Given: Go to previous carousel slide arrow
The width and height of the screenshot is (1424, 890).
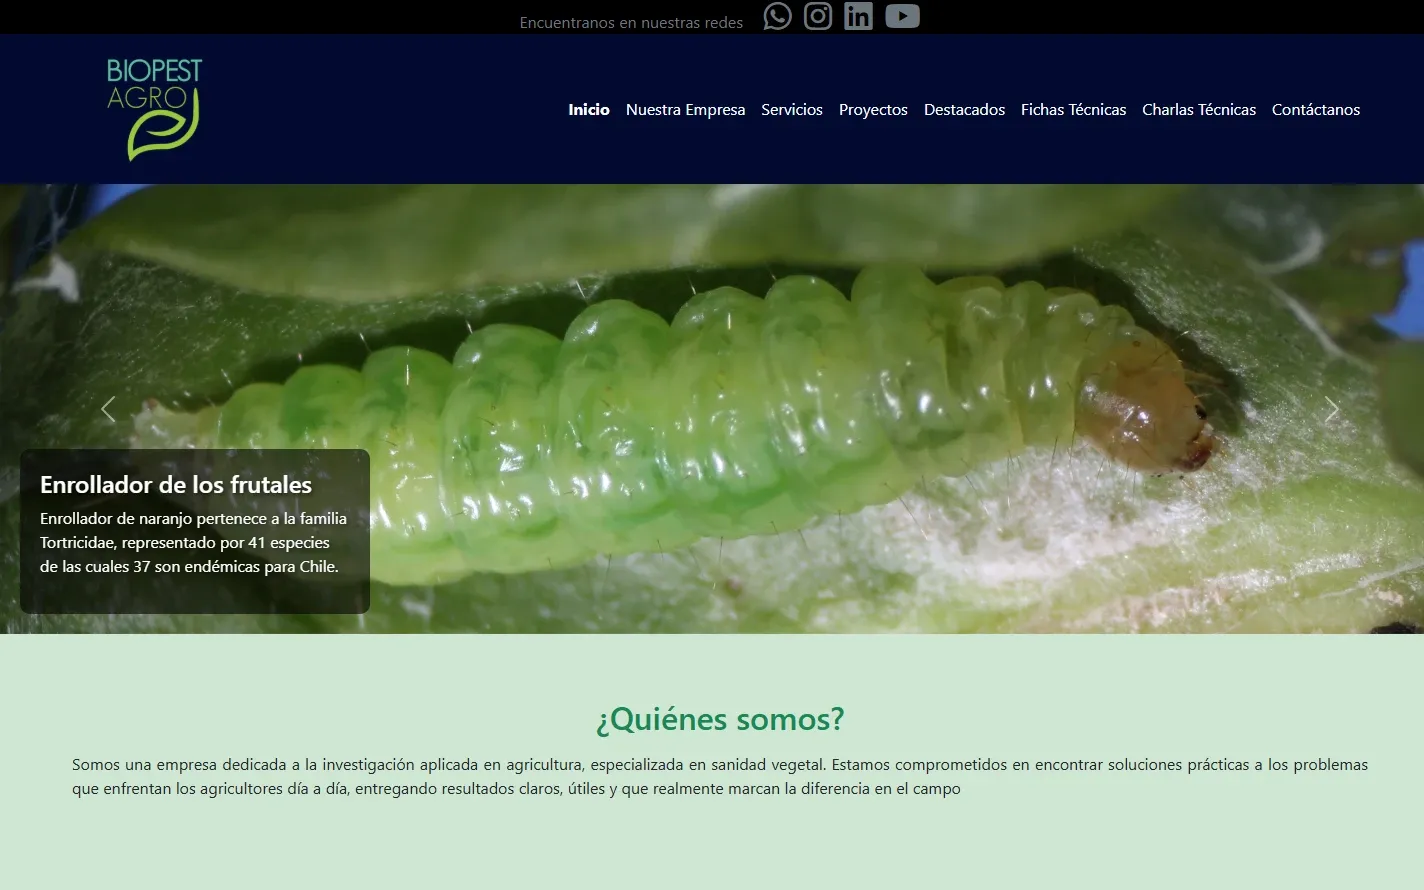Looking at the screenshot, I should pyautogui.click(x=108, y=409).
